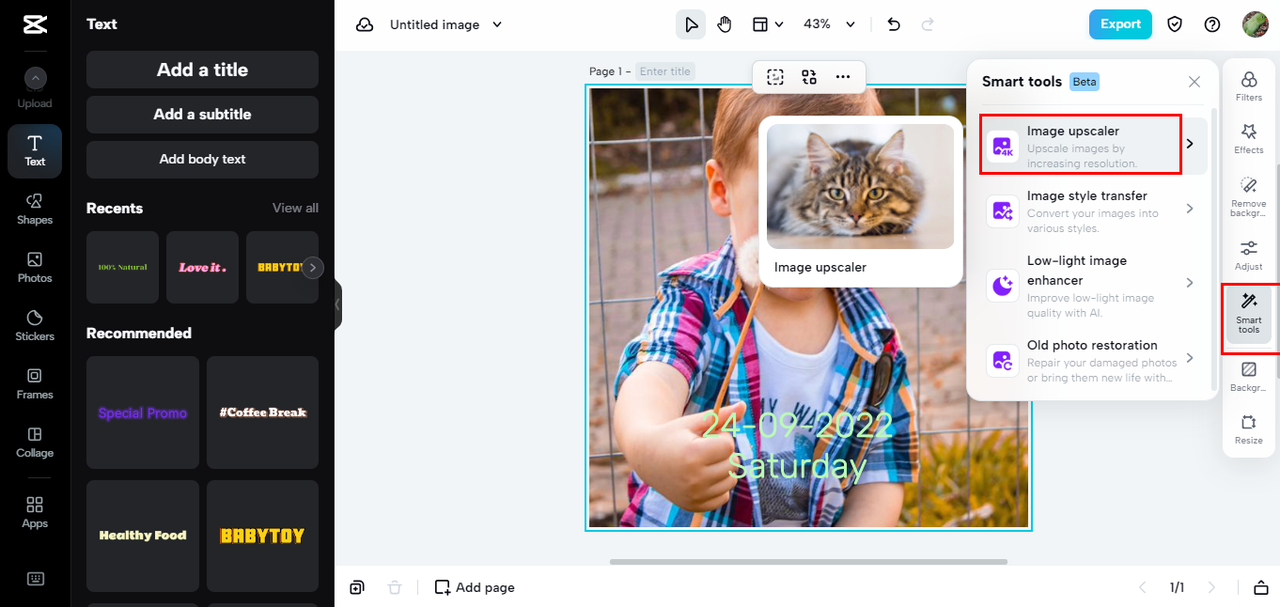Click the replace image icon above canvas
Viewport: 1280px width, 607px height.
(809, 77)
